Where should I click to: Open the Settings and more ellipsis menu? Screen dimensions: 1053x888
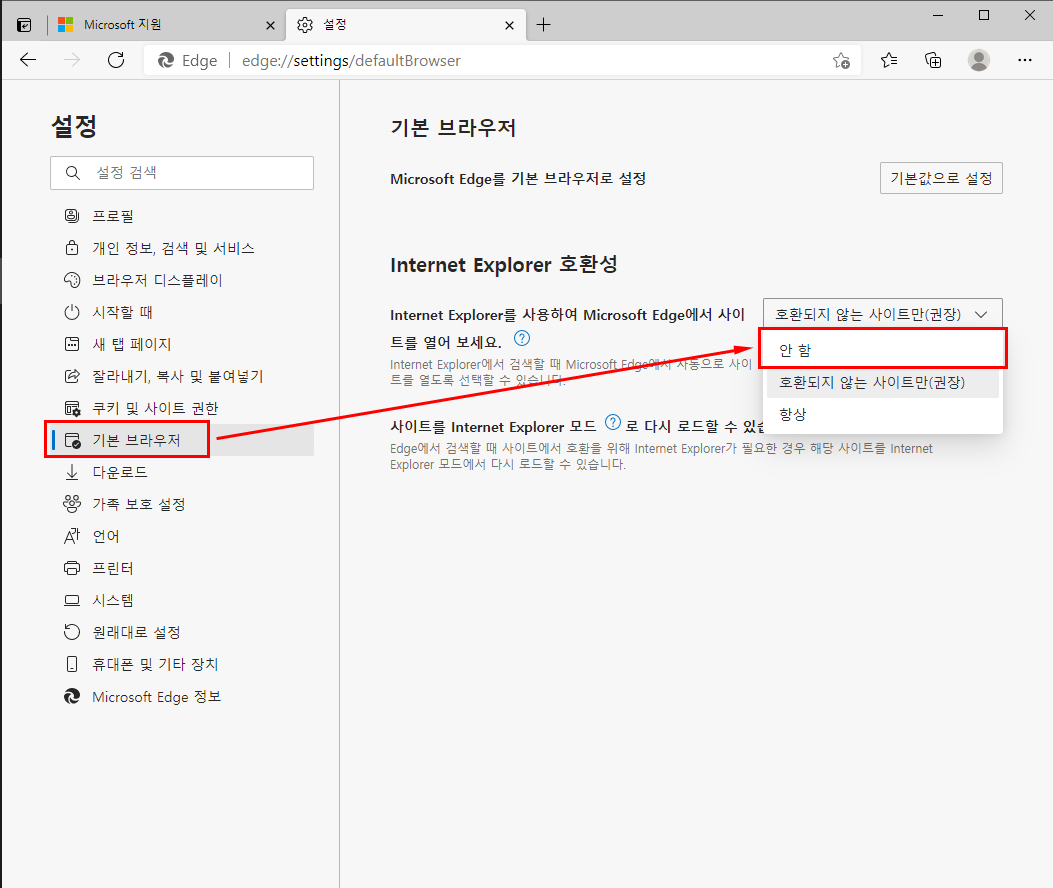1024,60
